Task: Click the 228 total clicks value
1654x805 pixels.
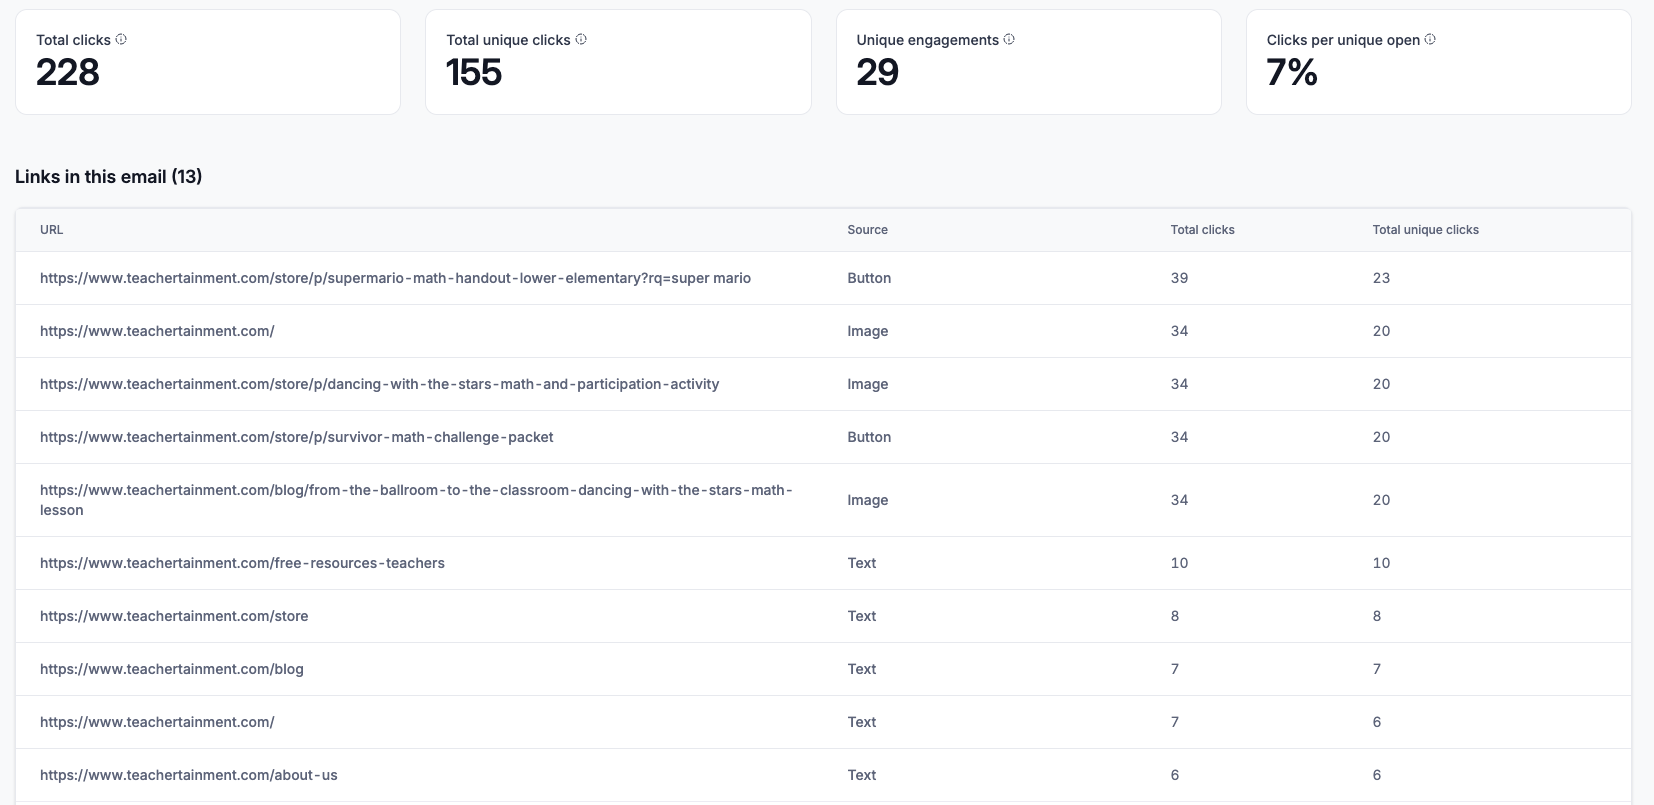Action: [x=68, y=73]
